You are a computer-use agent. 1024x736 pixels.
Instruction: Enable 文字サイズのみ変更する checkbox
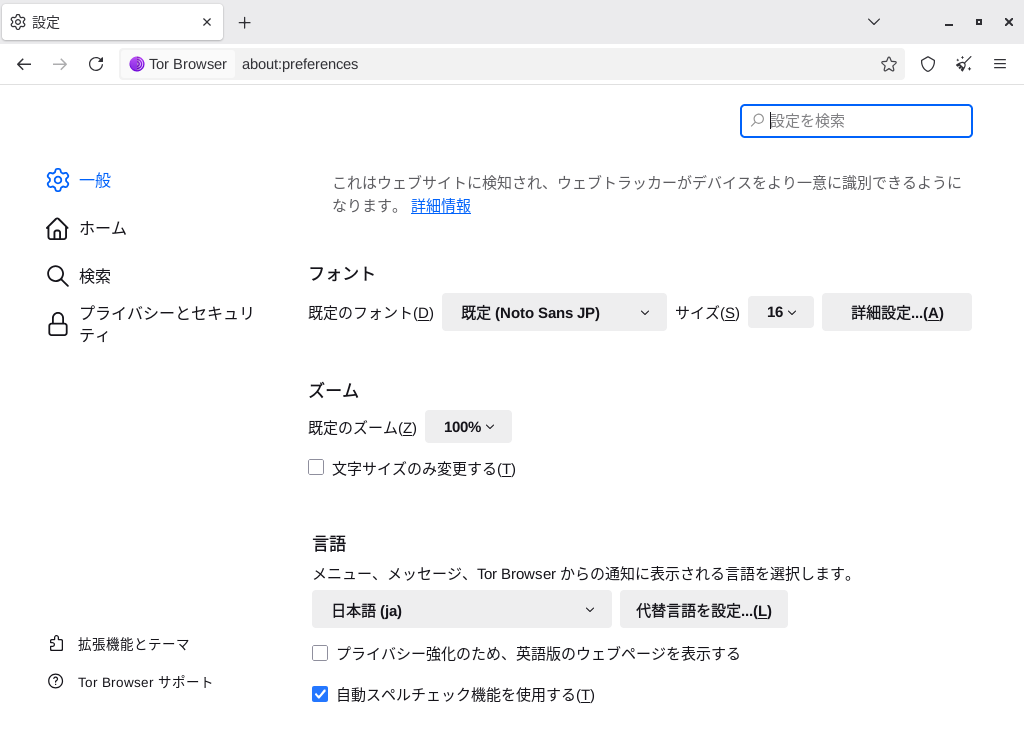click(316, 467)
